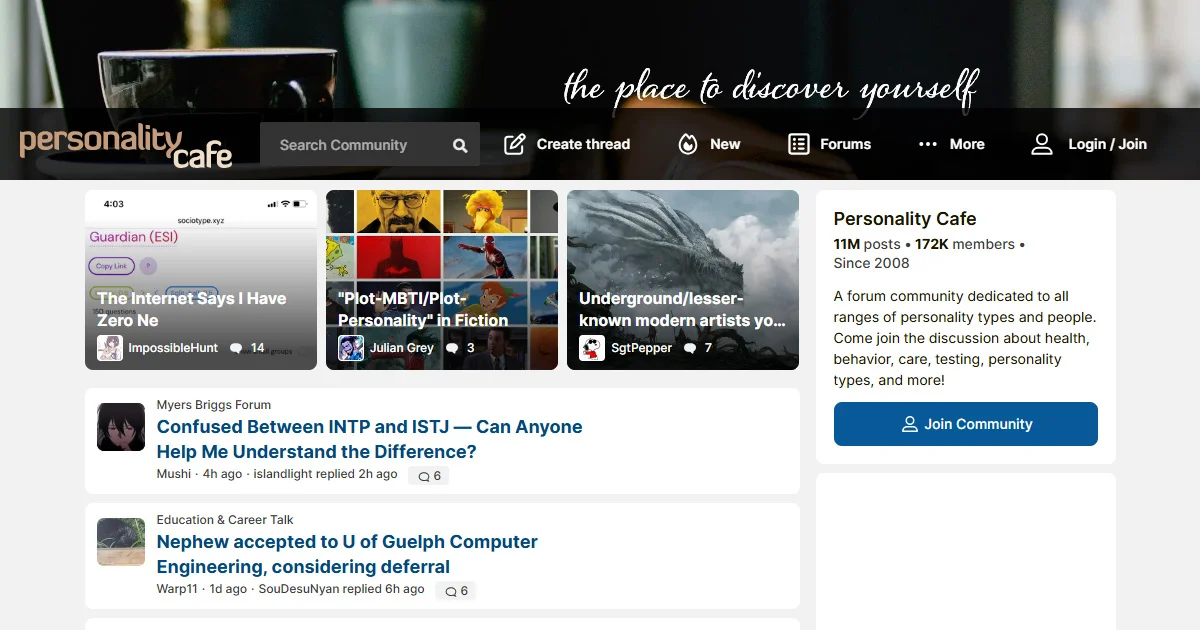Open "Nephew accepted to U of Guelph" thread
The height and width of the screenshot is (630, 1200).
click(348, 554)
